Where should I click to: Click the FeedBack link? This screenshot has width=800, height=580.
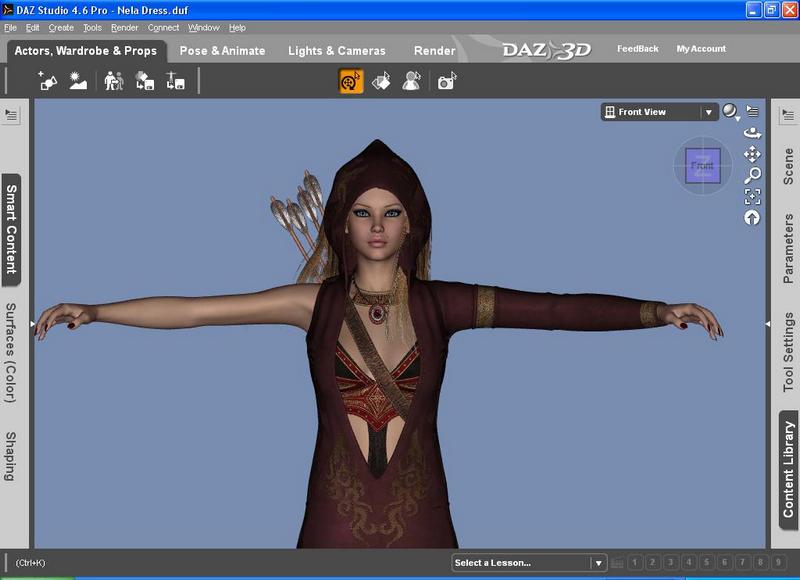[638, 49]
